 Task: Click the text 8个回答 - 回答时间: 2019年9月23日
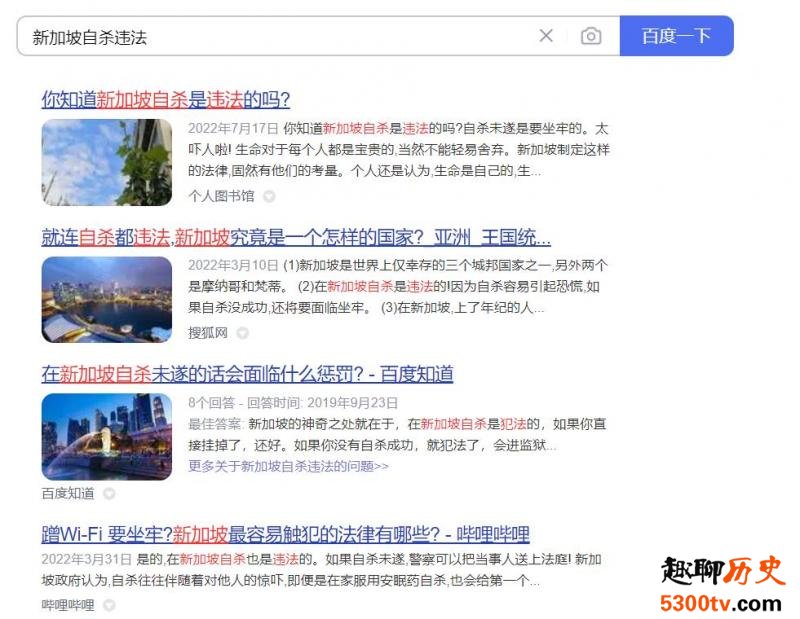[x=293, y=403]
